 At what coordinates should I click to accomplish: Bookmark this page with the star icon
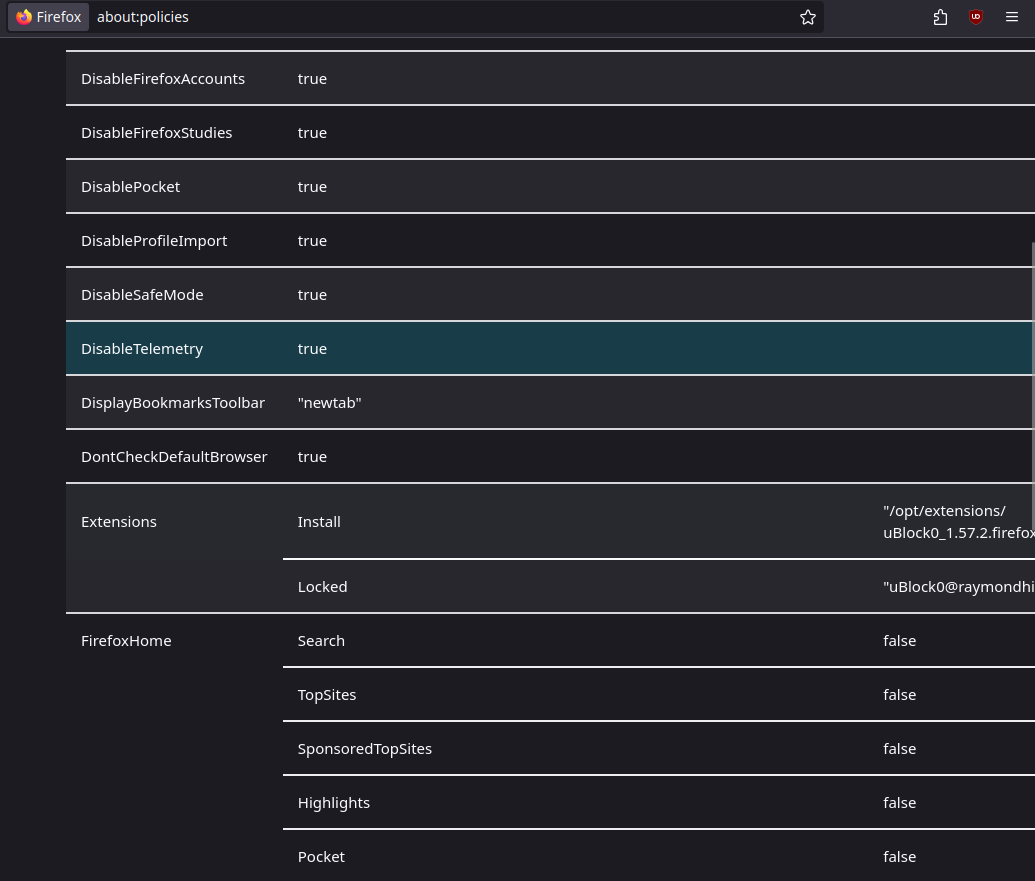pos(807,17)
